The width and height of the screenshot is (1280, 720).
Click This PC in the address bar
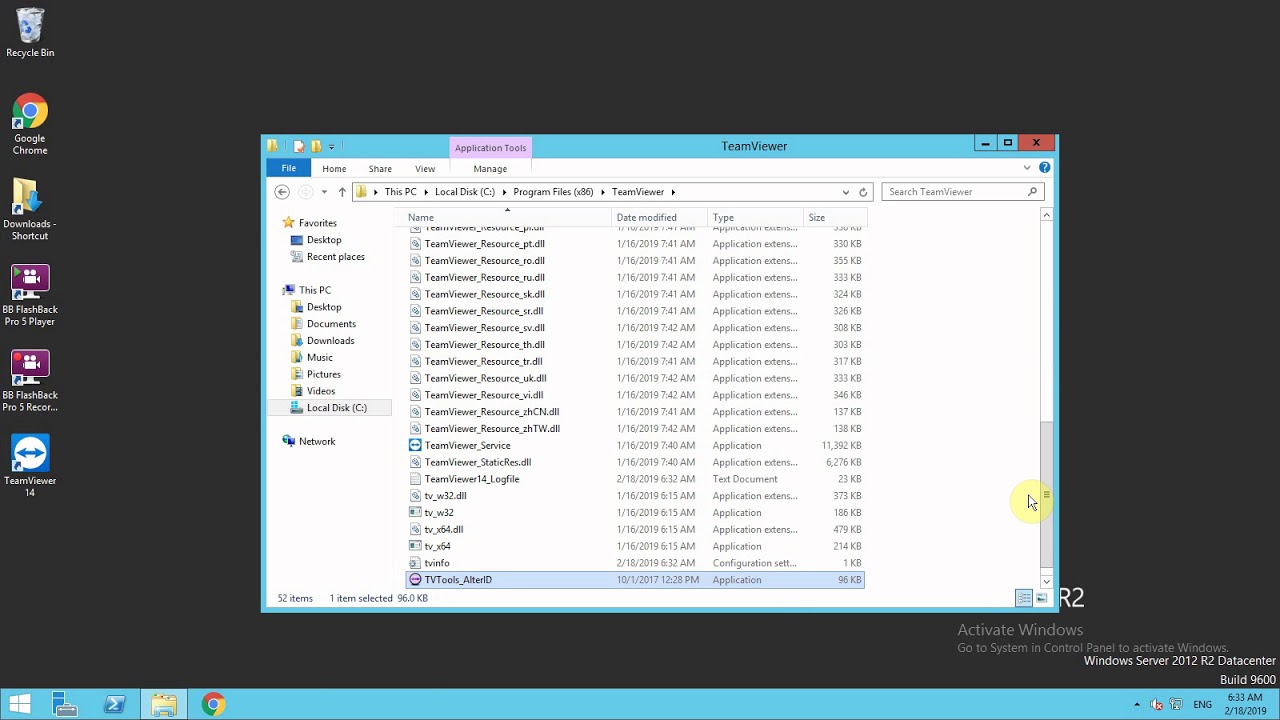[x=400, y=192]
